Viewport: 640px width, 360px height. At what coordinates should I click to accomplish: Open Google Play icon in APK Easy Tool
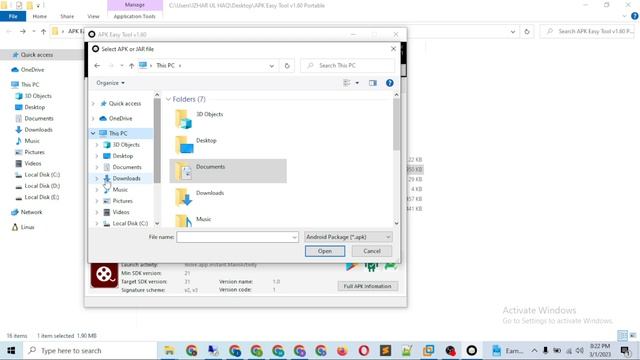pyautogui.click(x=352, y=267)
